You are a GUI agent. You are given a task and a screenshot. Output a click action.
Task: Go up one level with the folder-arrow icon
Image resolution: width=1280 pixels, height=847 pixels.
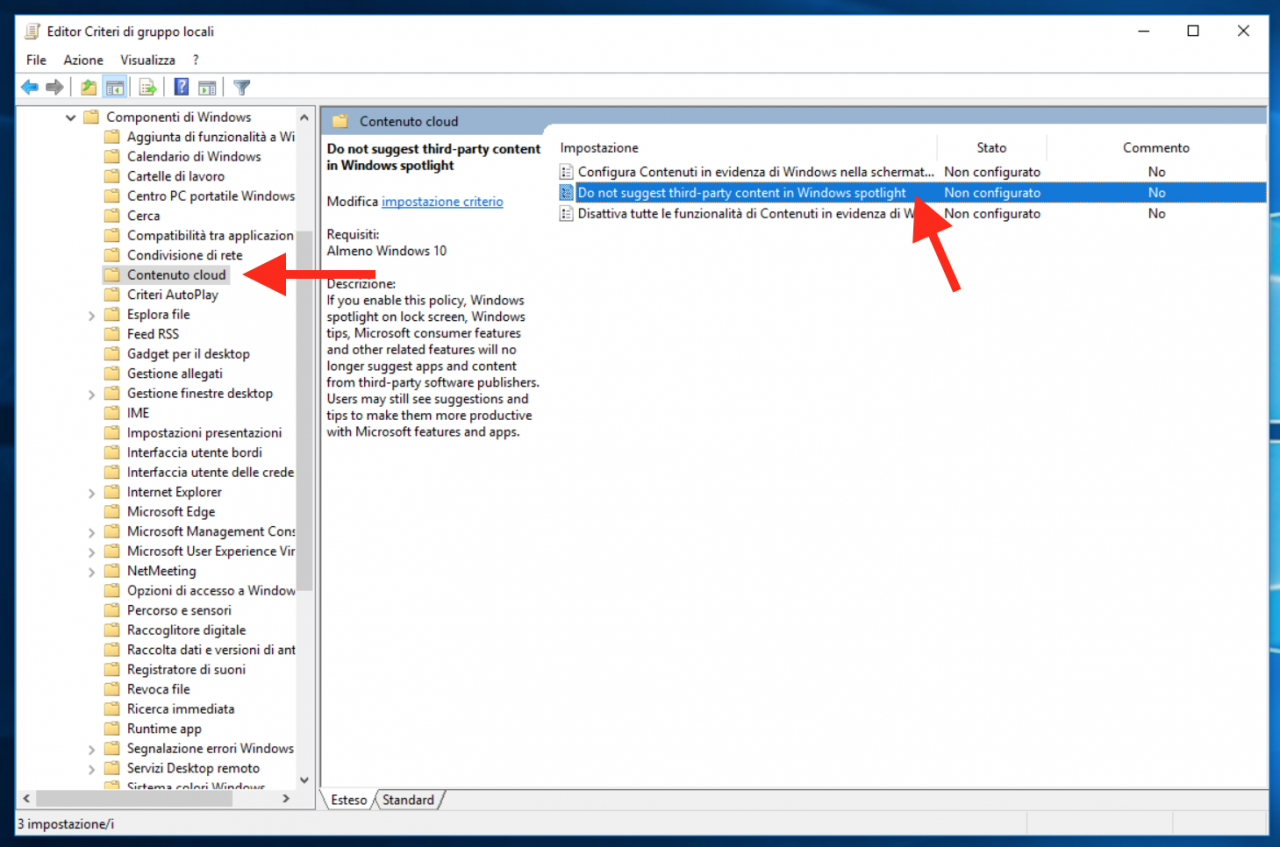(x=89, y=87)
